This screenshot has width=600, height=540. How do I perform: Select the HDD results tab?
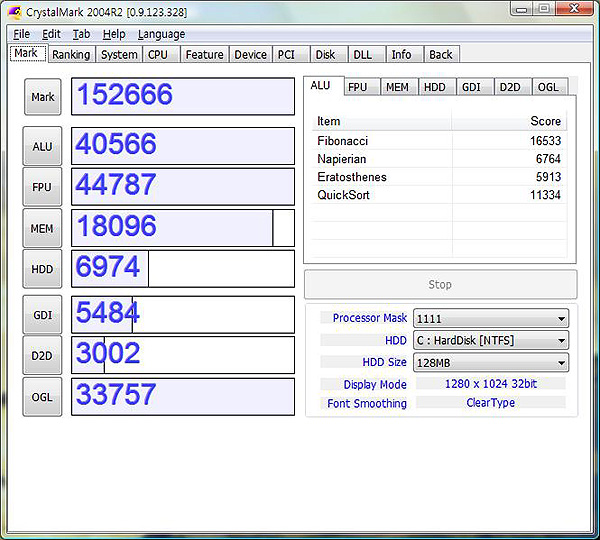(x=437, y=87)
